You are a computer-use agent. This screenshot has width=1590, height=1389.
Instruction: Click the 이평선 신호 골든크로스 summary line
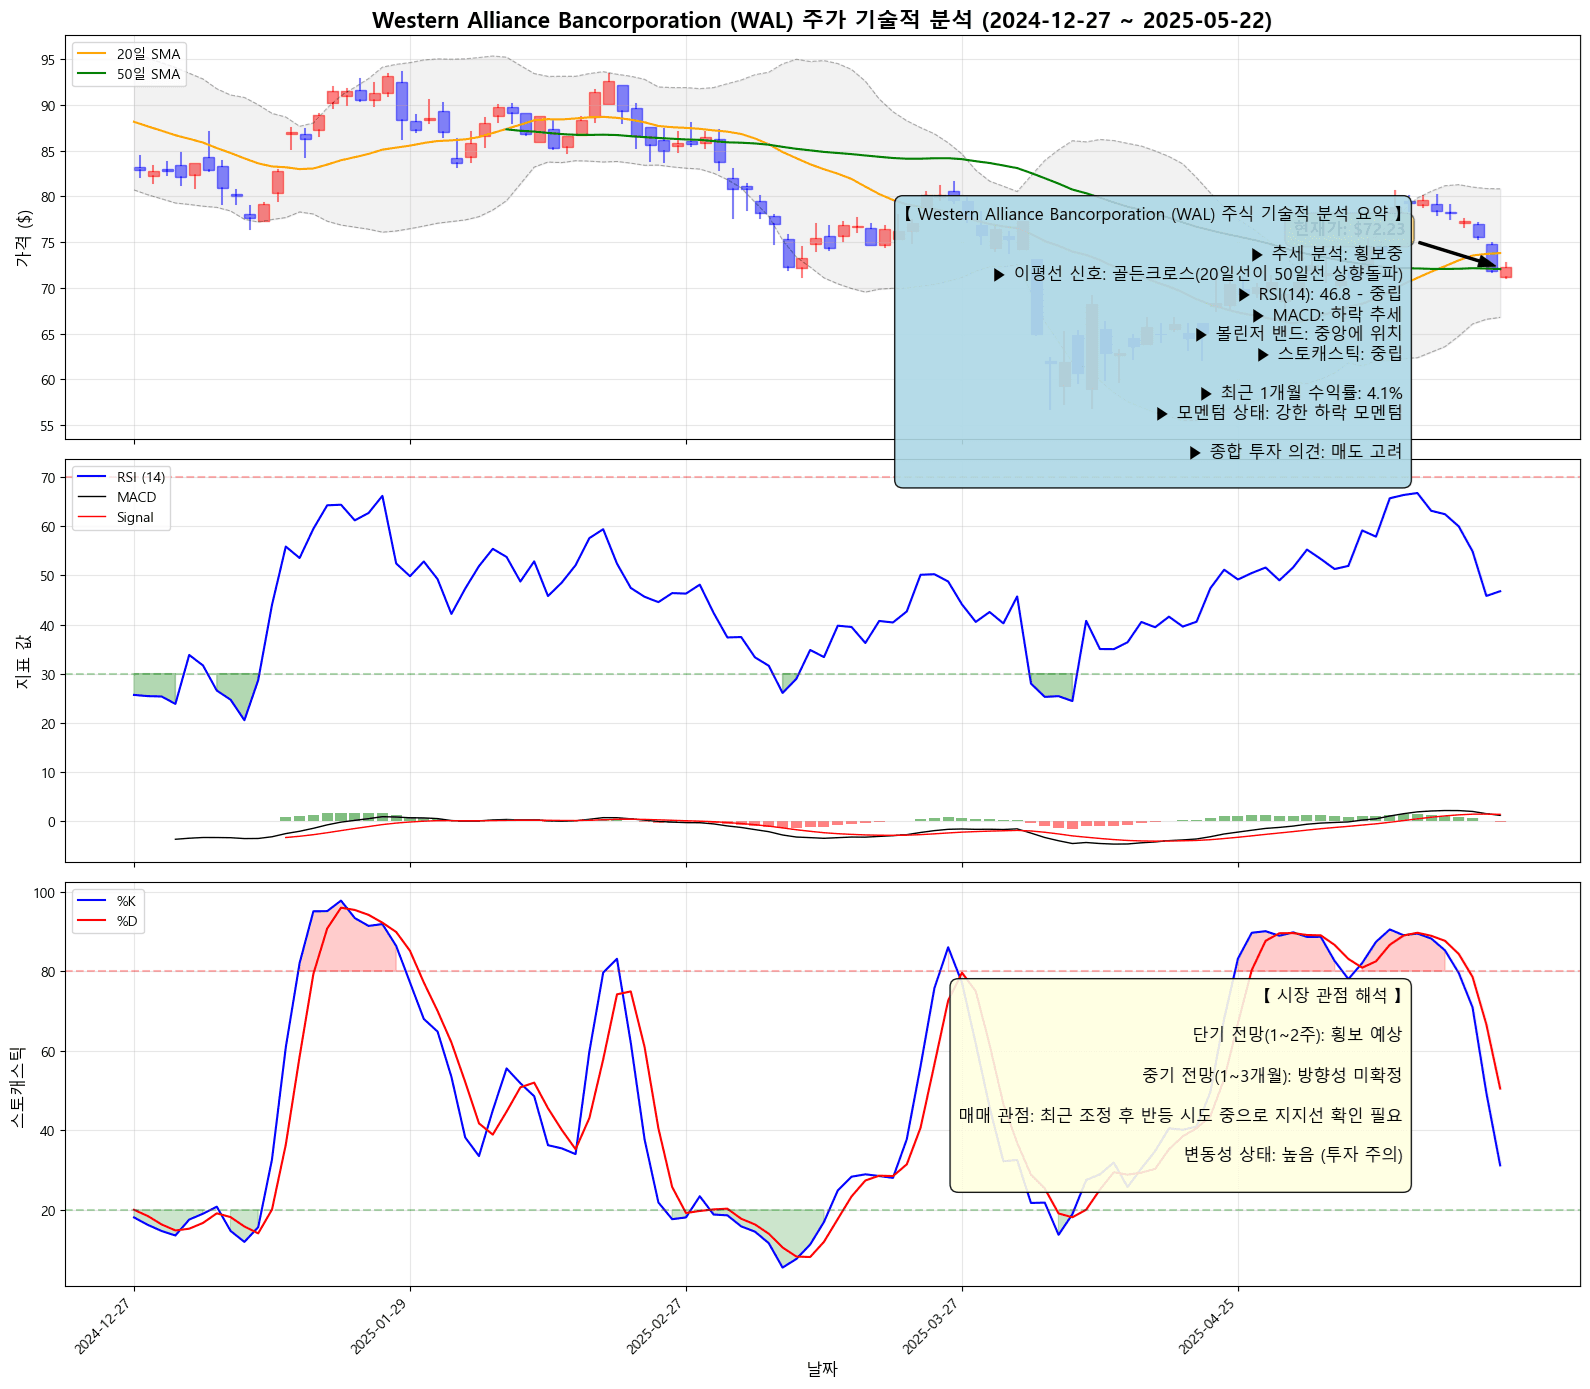tap(1198, 274)
